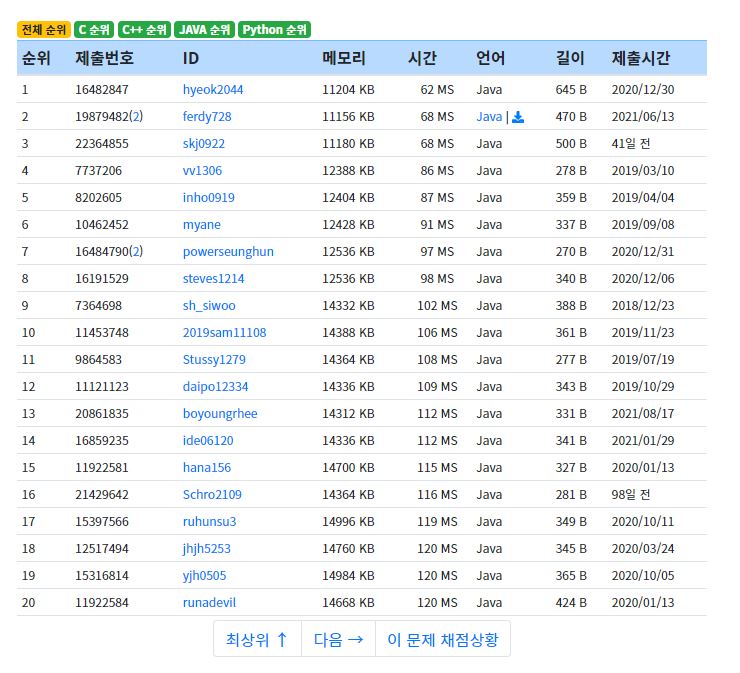Open user Schro2109 profile link
This screenshot has height=673, width=740.
[x=212, y=495]
